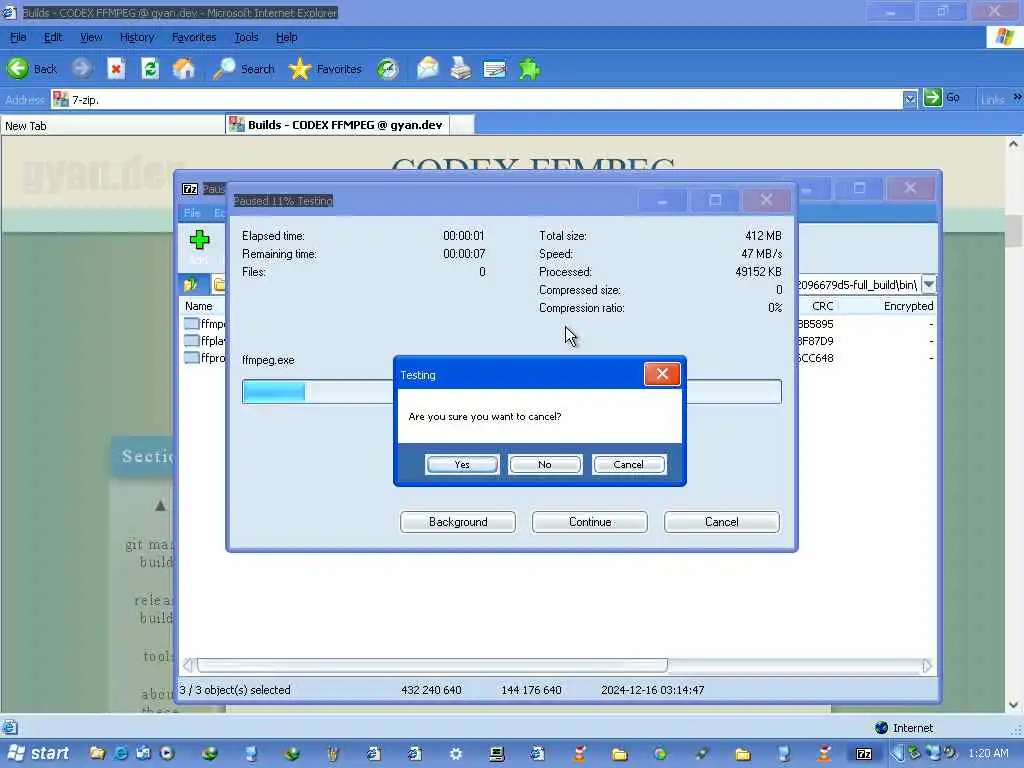The image size is (1024, 768).
Task: Open the Favorites menu in menu bar
Action: click(194, 37)
